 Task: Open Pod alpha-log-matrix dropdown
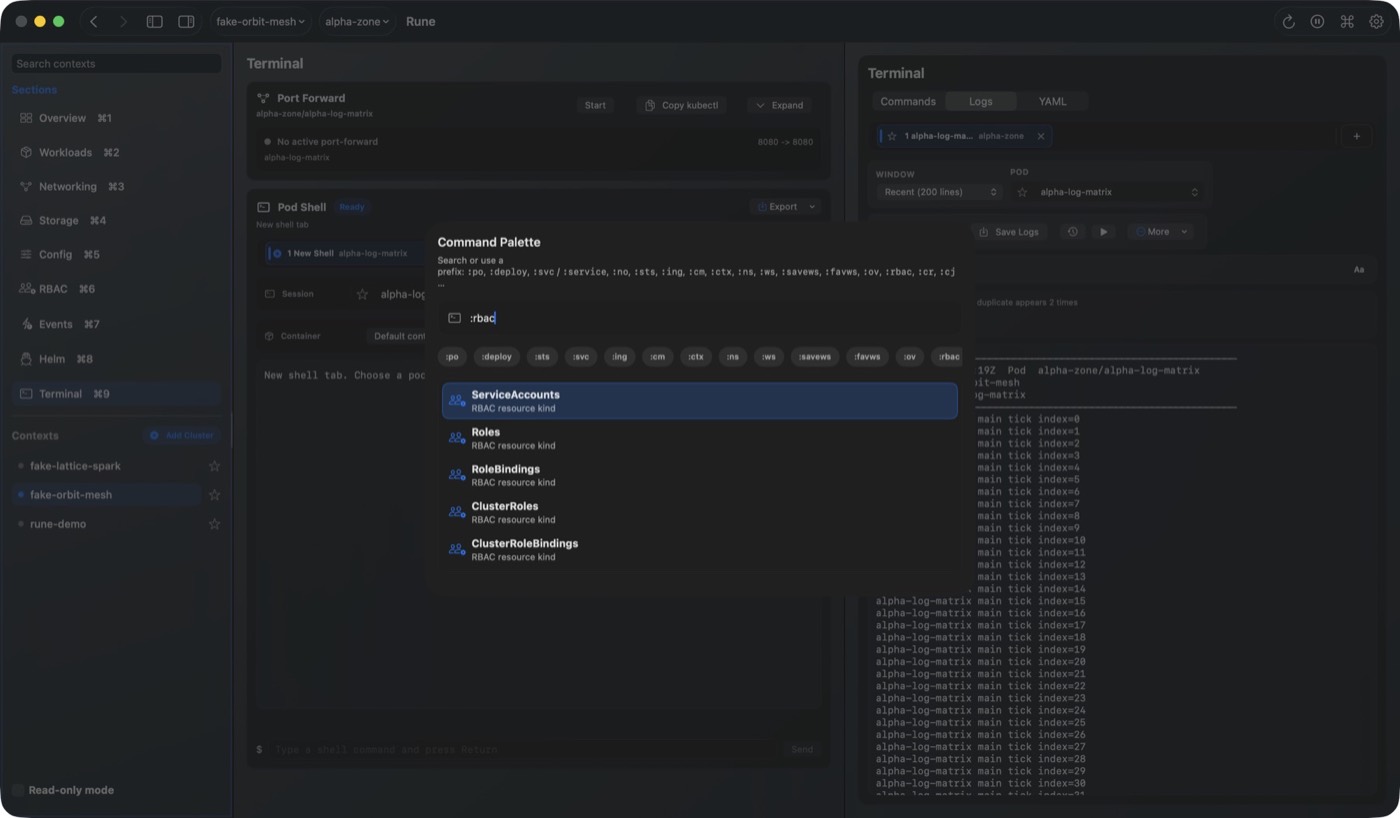(x=1118, y=192)
